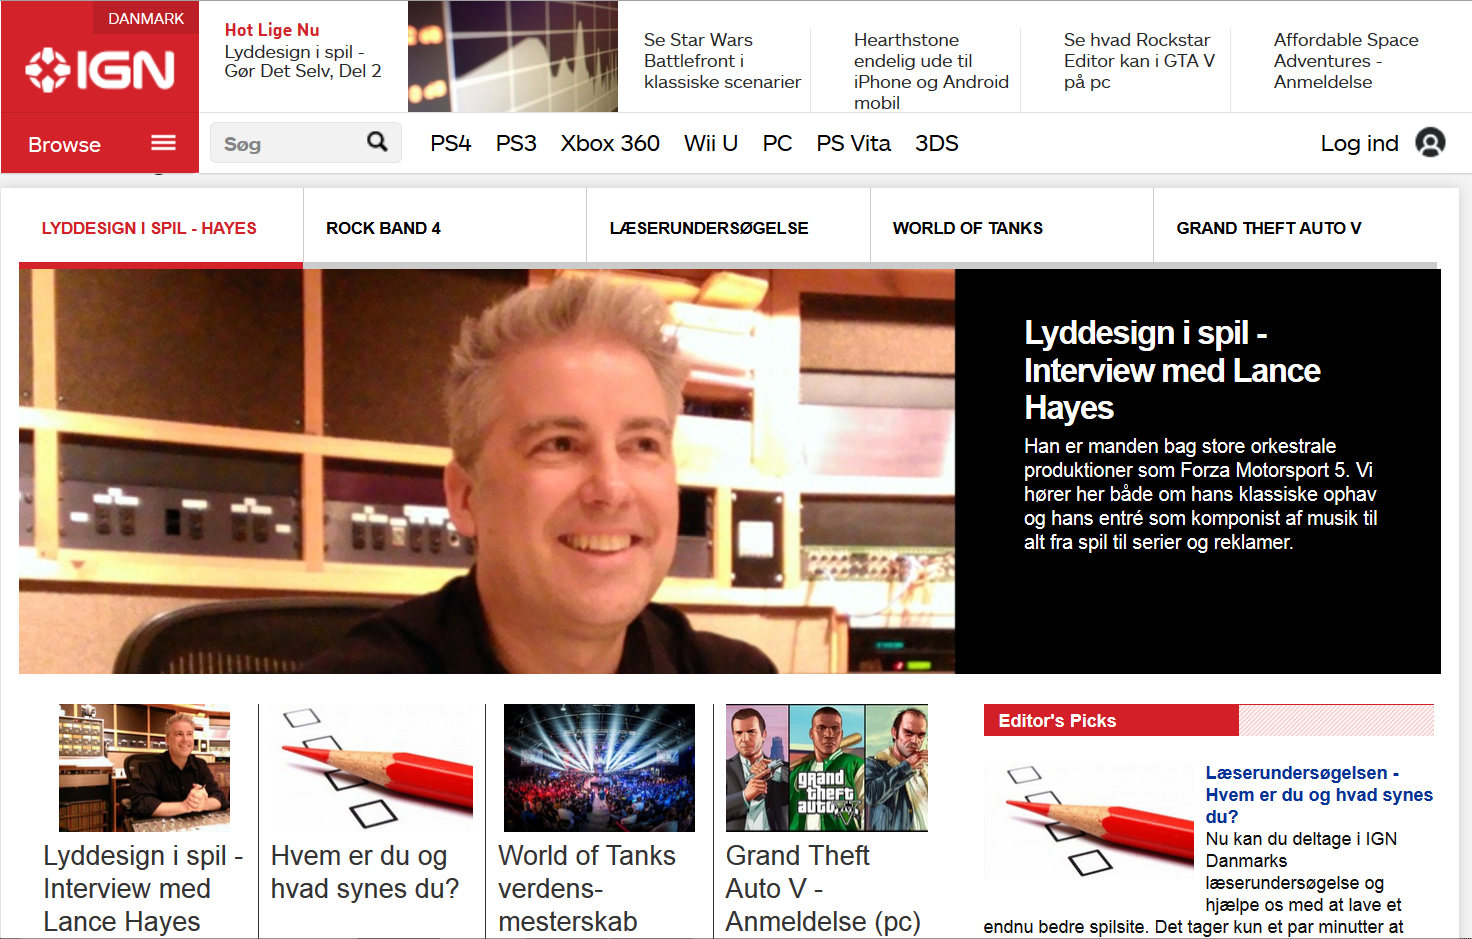The height and width of the screenshot is (939, 1472).
Task: Open Hearthstone iPhone og Android headline
Action: click(931, 71)
